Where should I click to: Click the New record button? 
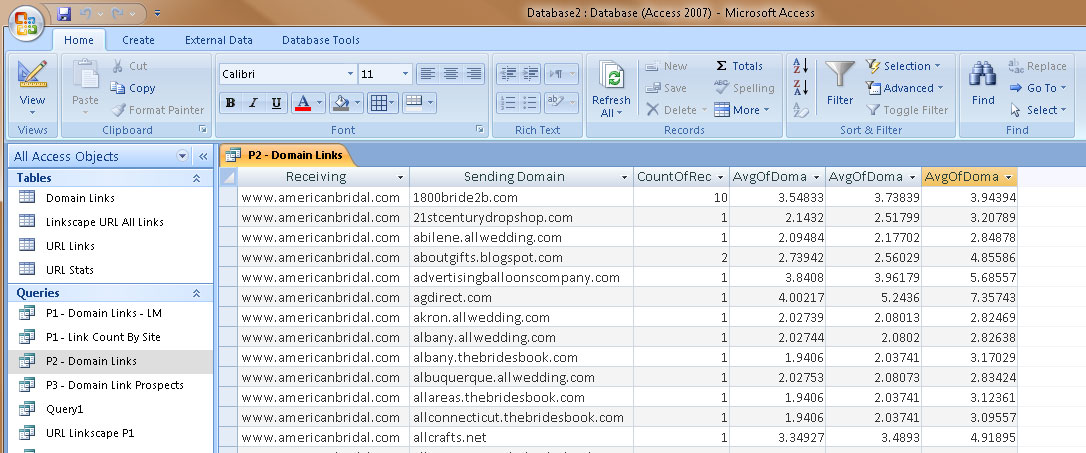pos(666,66)
